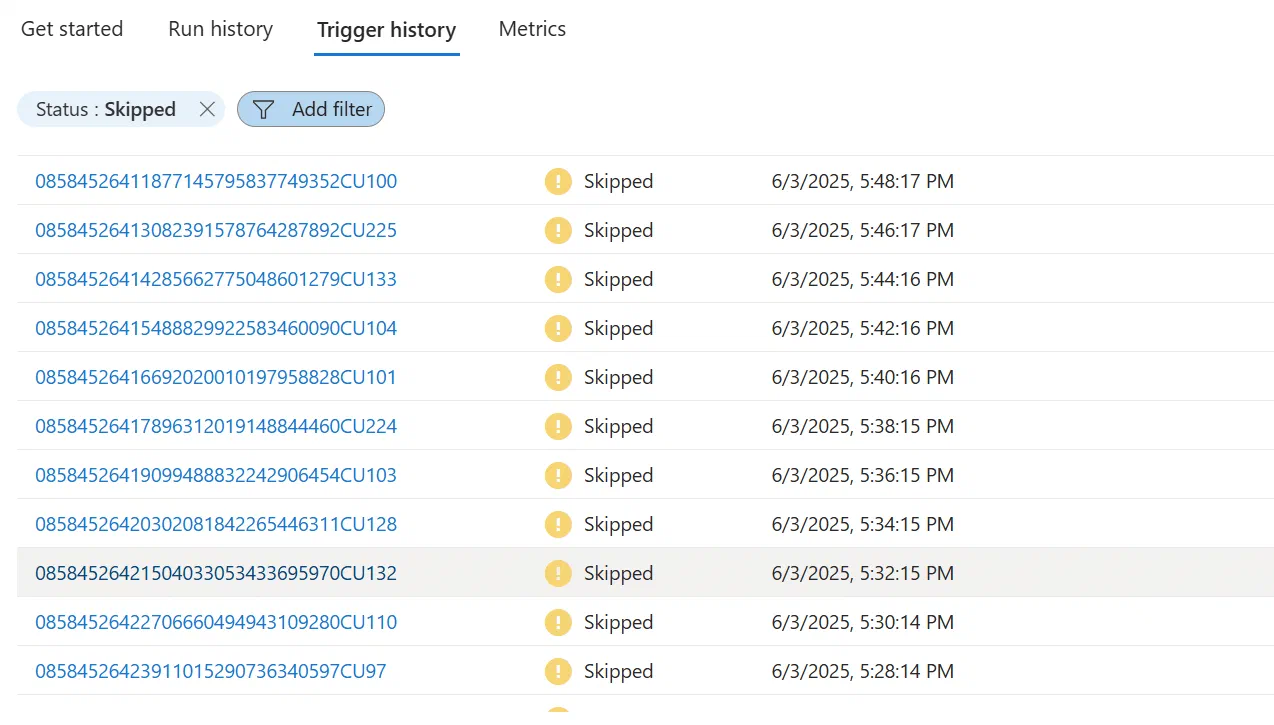The width and height of the screenshot is (1274, 725).
Task: Click Skipped status text in CU132 row
Action: (618, 573)
